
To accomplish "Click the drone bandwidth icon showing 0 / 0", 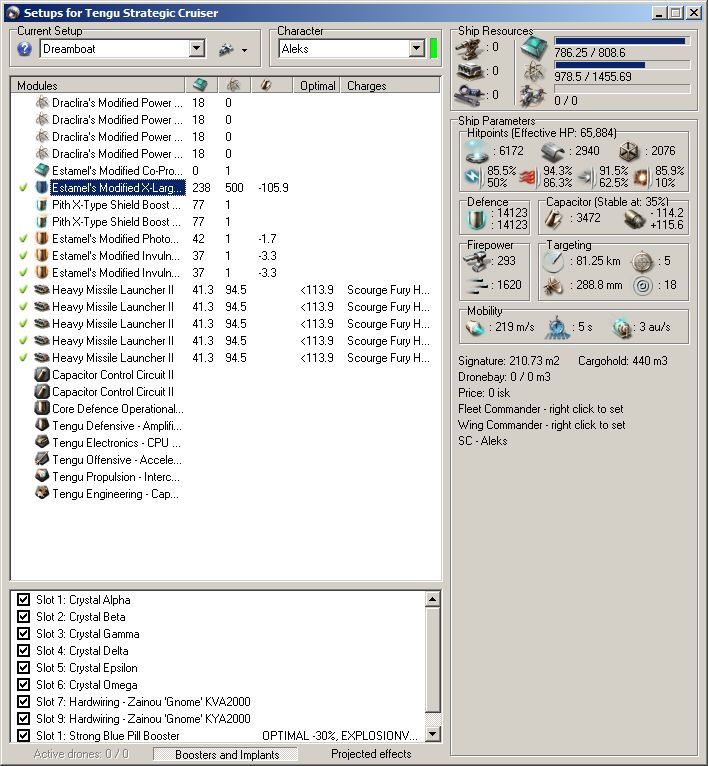I will tap(534, 96).
